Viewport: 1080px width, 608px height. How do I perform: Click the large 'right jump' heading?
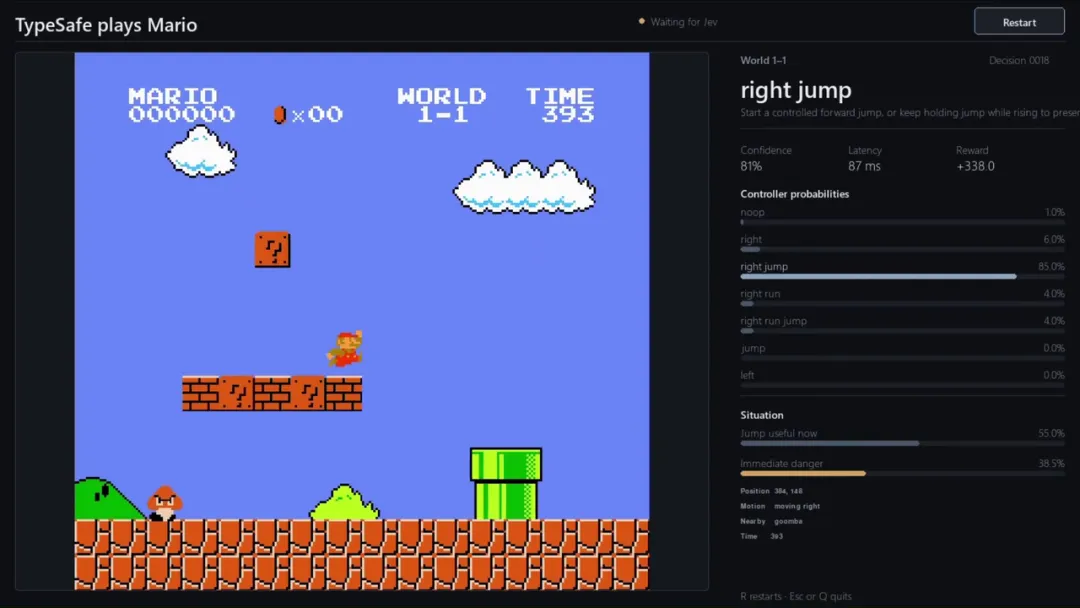click(796, 90)
